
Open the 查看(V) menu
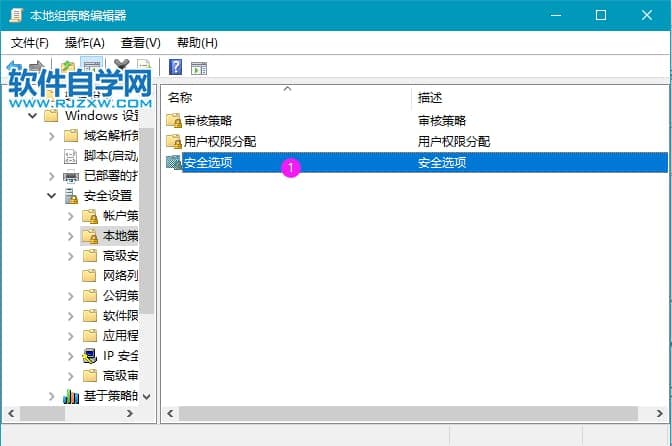[x=140, y=43]
